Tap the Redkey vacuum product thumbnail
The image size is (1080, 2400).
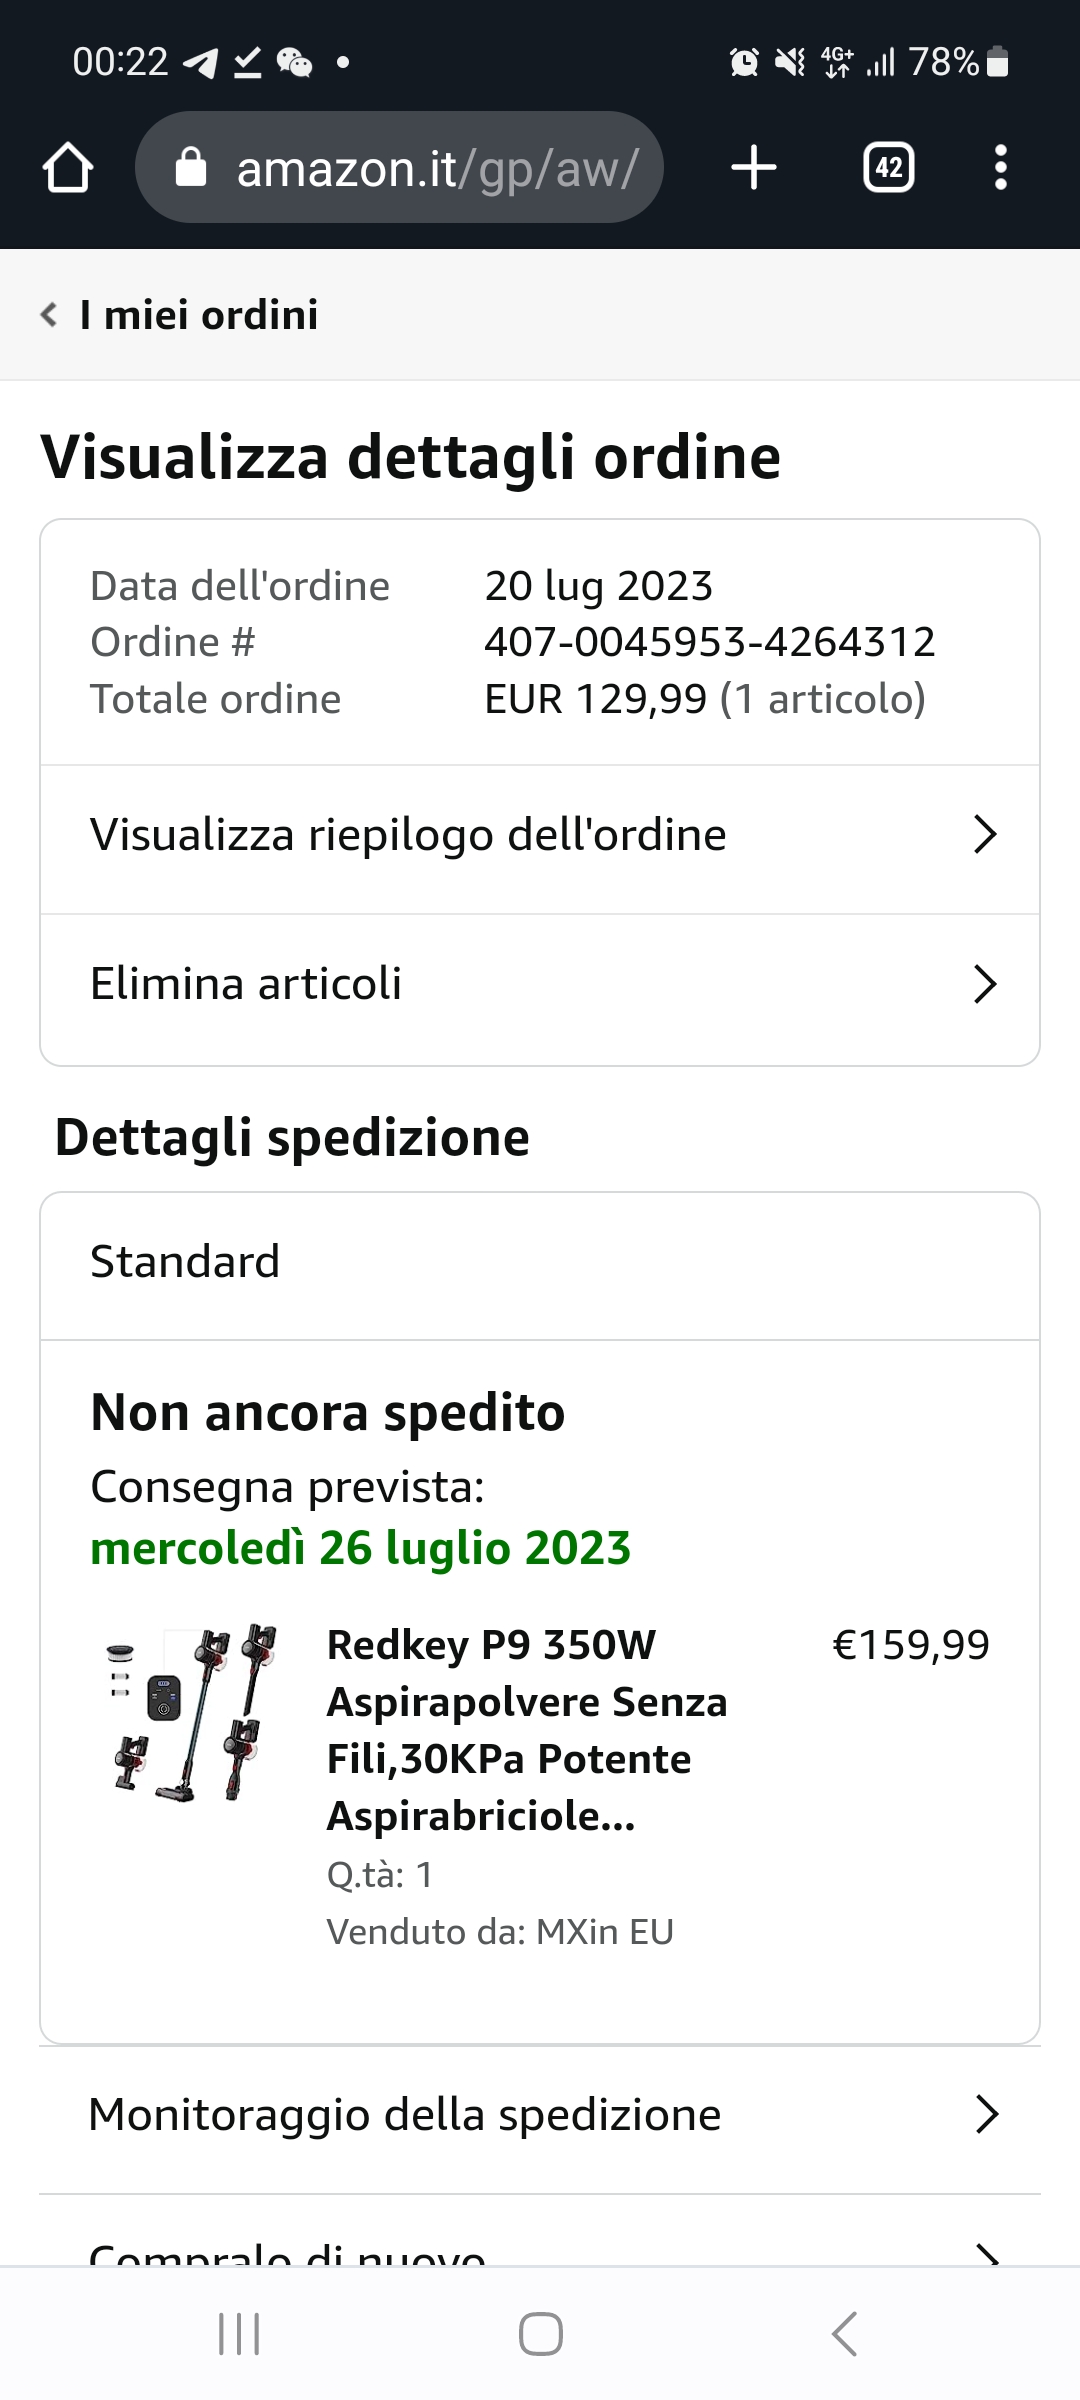190,1712
